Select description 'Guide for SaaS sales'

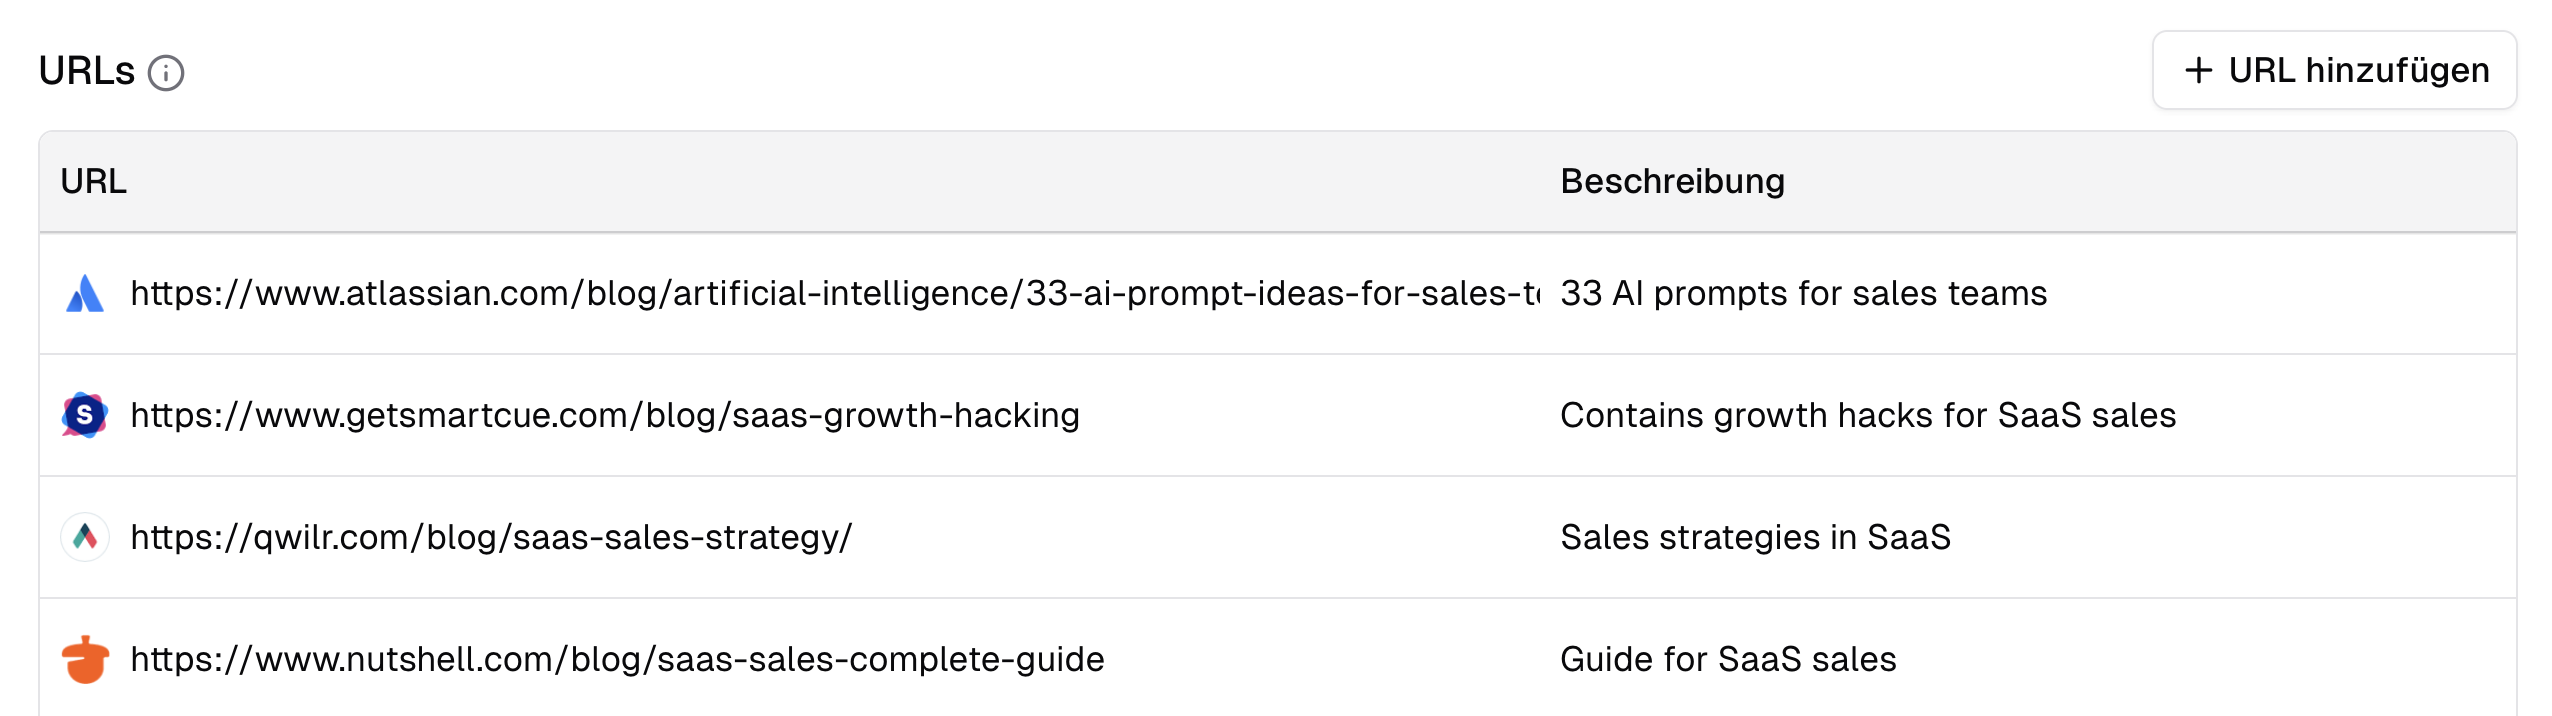click(x=1727, y=659)
